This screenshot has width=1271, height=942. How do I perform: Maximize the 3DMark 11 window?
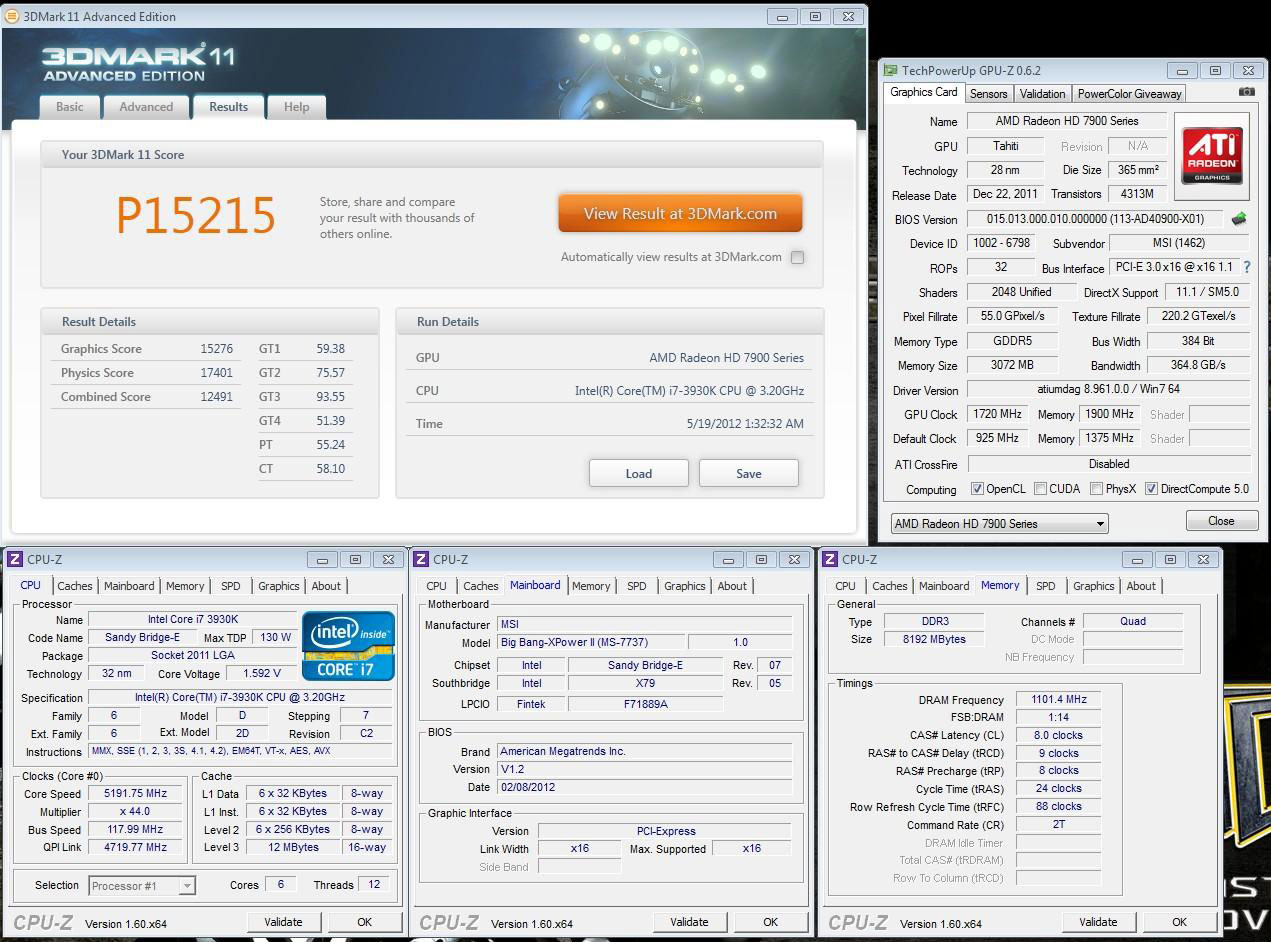pyautogui.click(x=815, y=16)
